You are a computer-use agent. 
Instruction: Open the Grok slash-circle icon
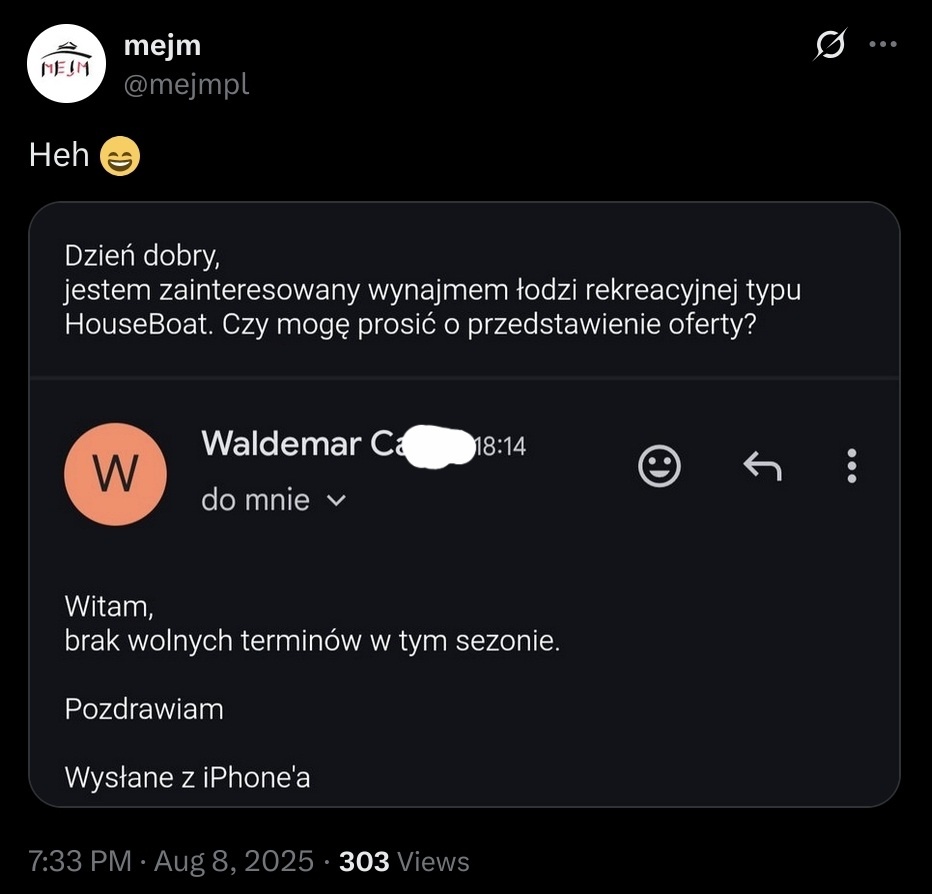[830, 45]
